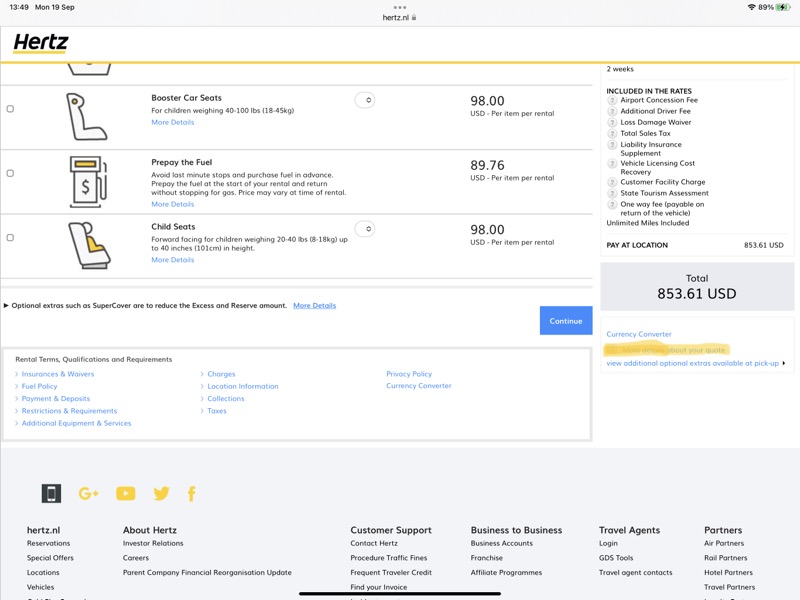800x600 pixels.
Task: Open Fuel Policy rental terms item
Action: [x=40, y=386]
